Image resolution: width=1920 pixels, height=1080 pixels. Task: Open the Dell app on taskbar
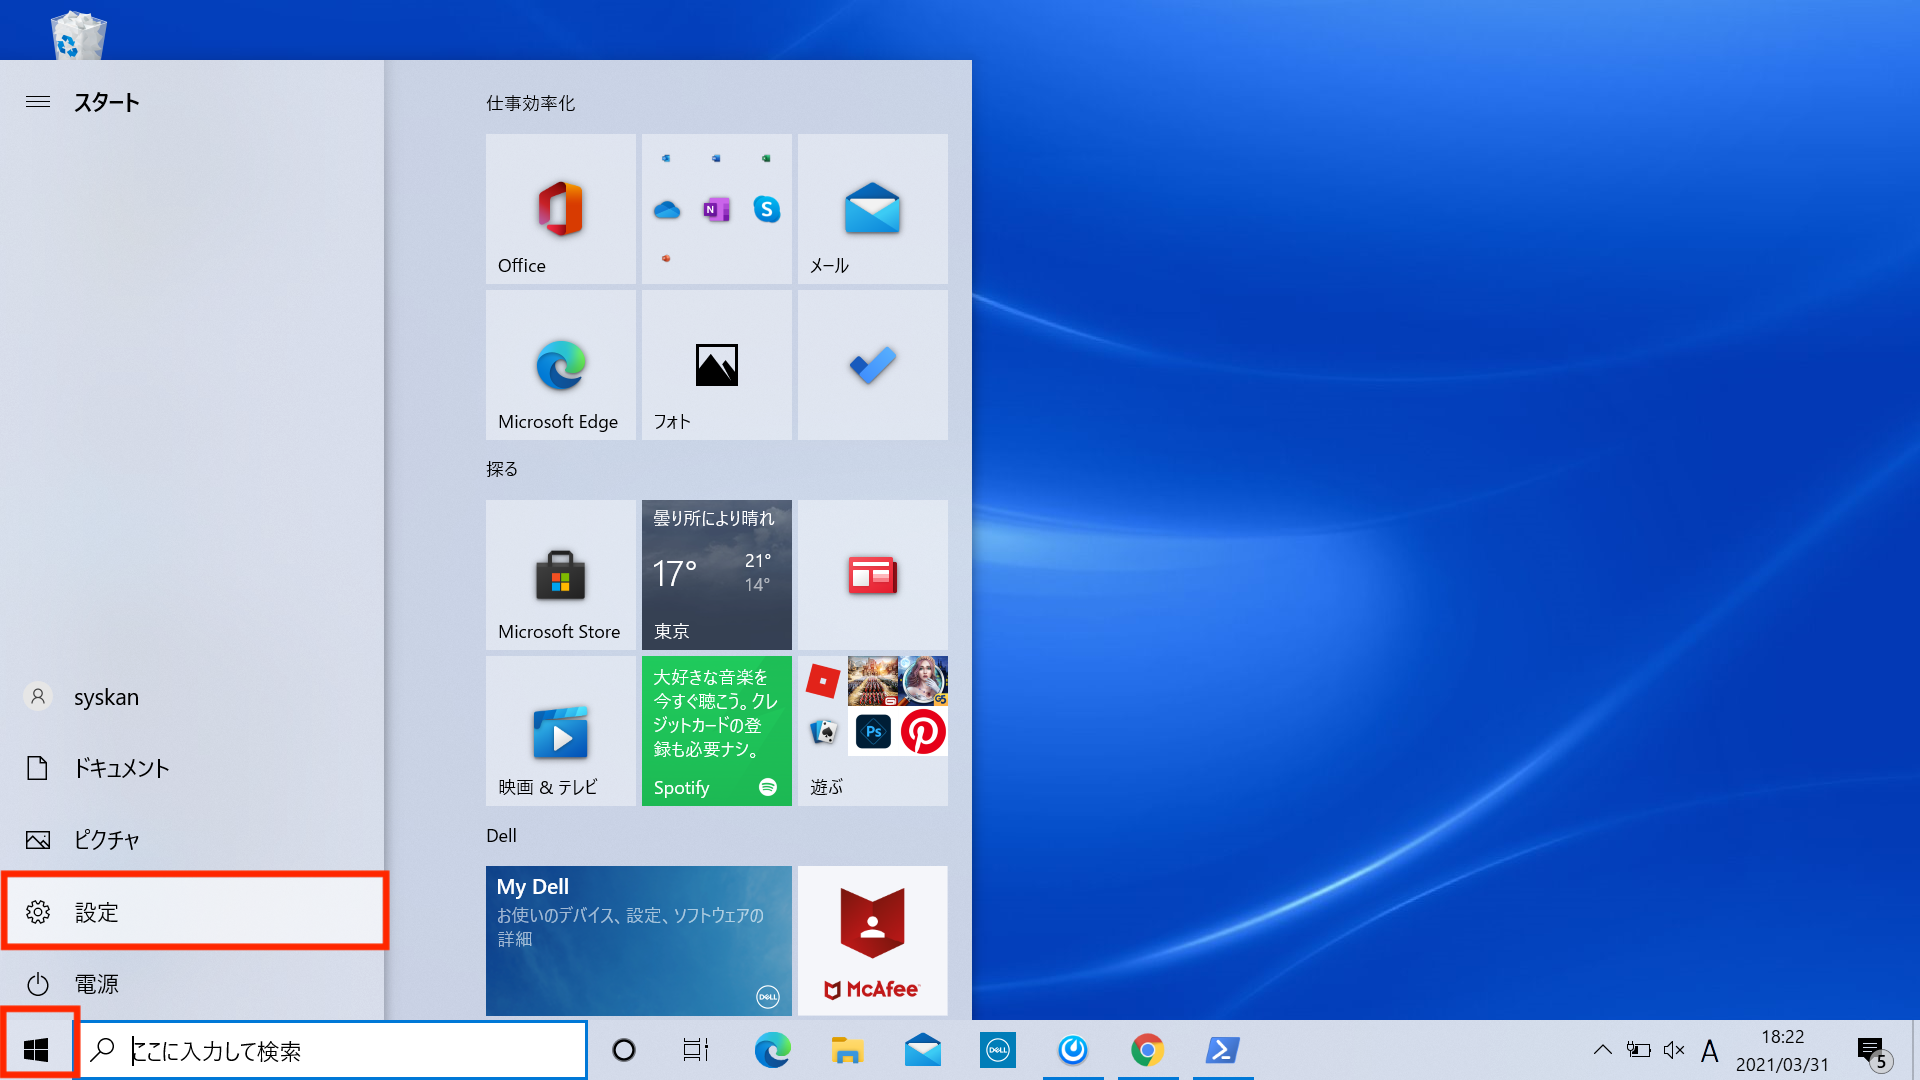997,1050
